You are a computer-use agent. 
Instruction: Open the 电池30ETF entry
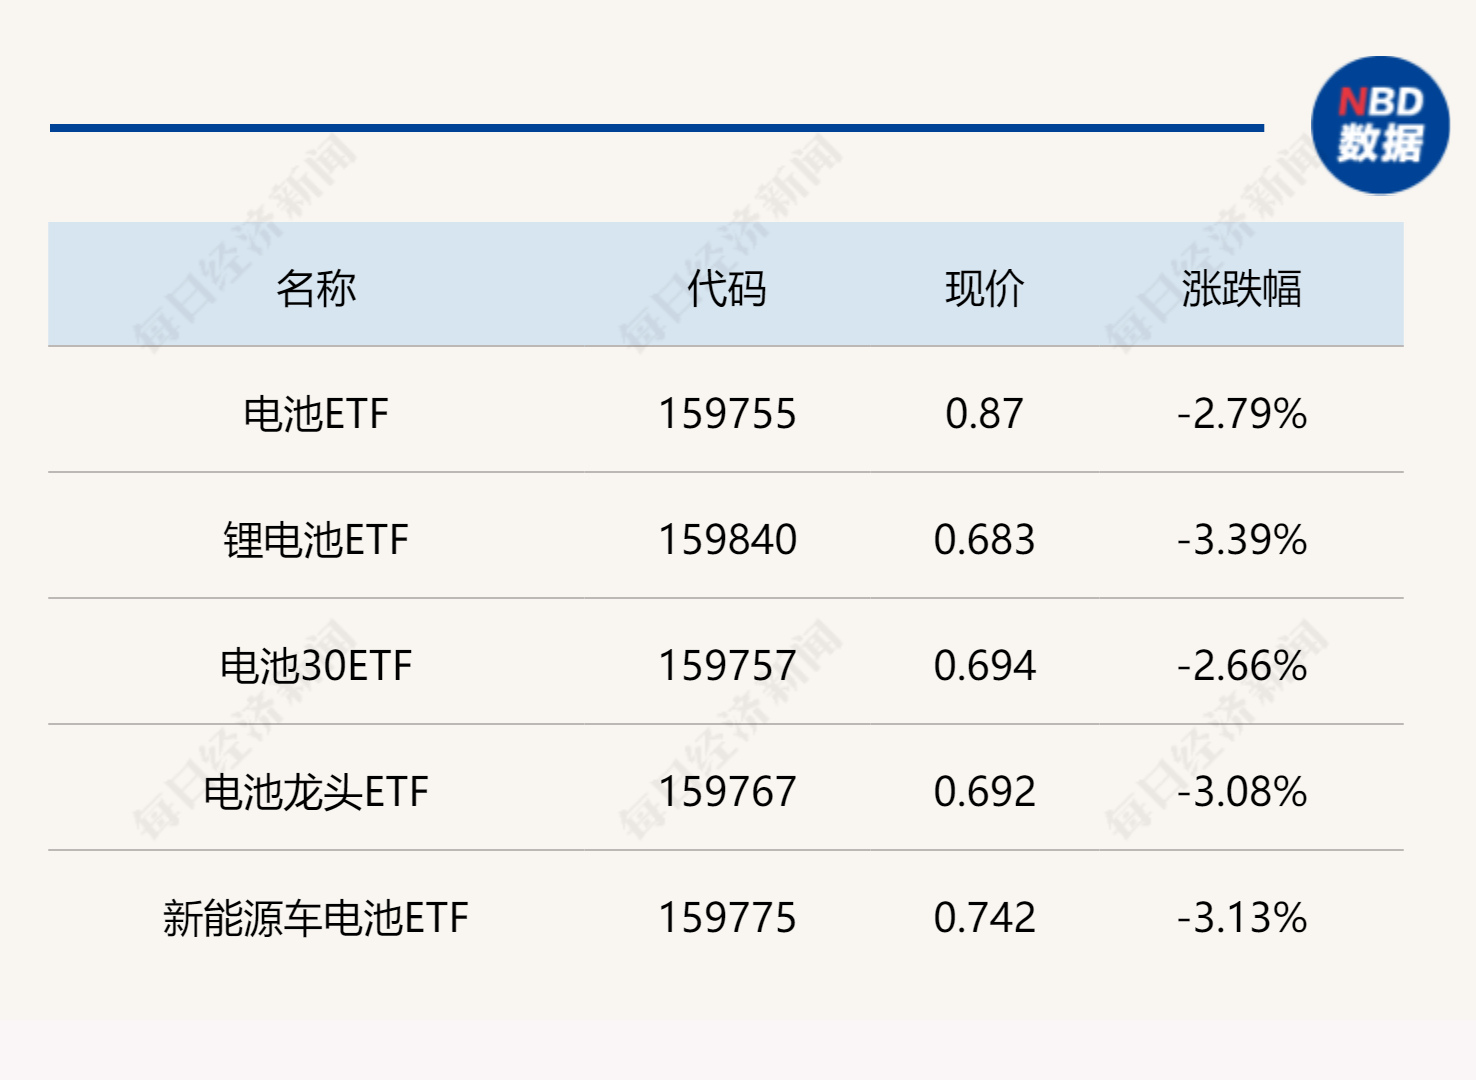(x=316, y=666)
